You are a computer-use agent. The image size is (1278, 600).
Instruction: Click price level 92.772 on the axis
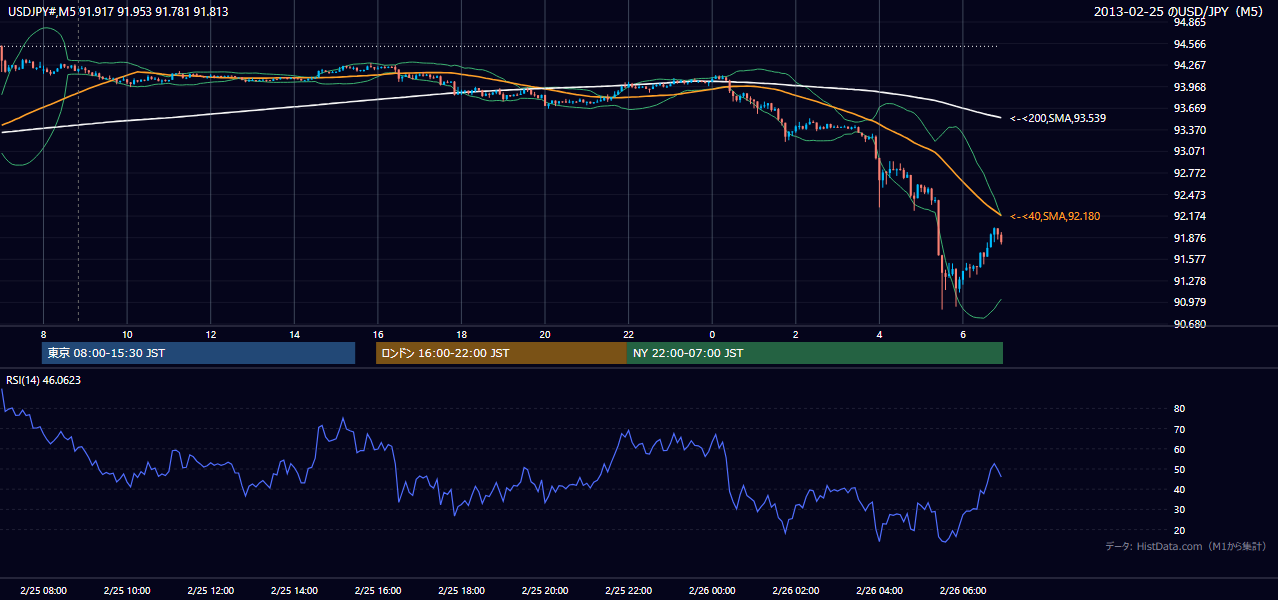pos(1189,173)
